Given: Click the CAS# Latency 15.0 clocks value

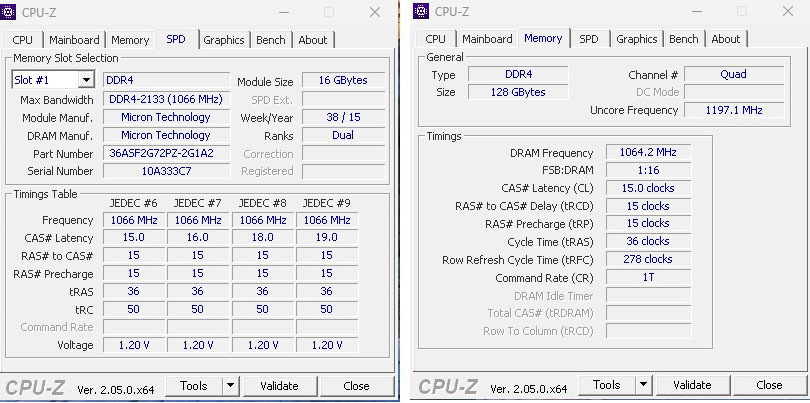Looking at the screenshot, I should click(x=648, y=188).
